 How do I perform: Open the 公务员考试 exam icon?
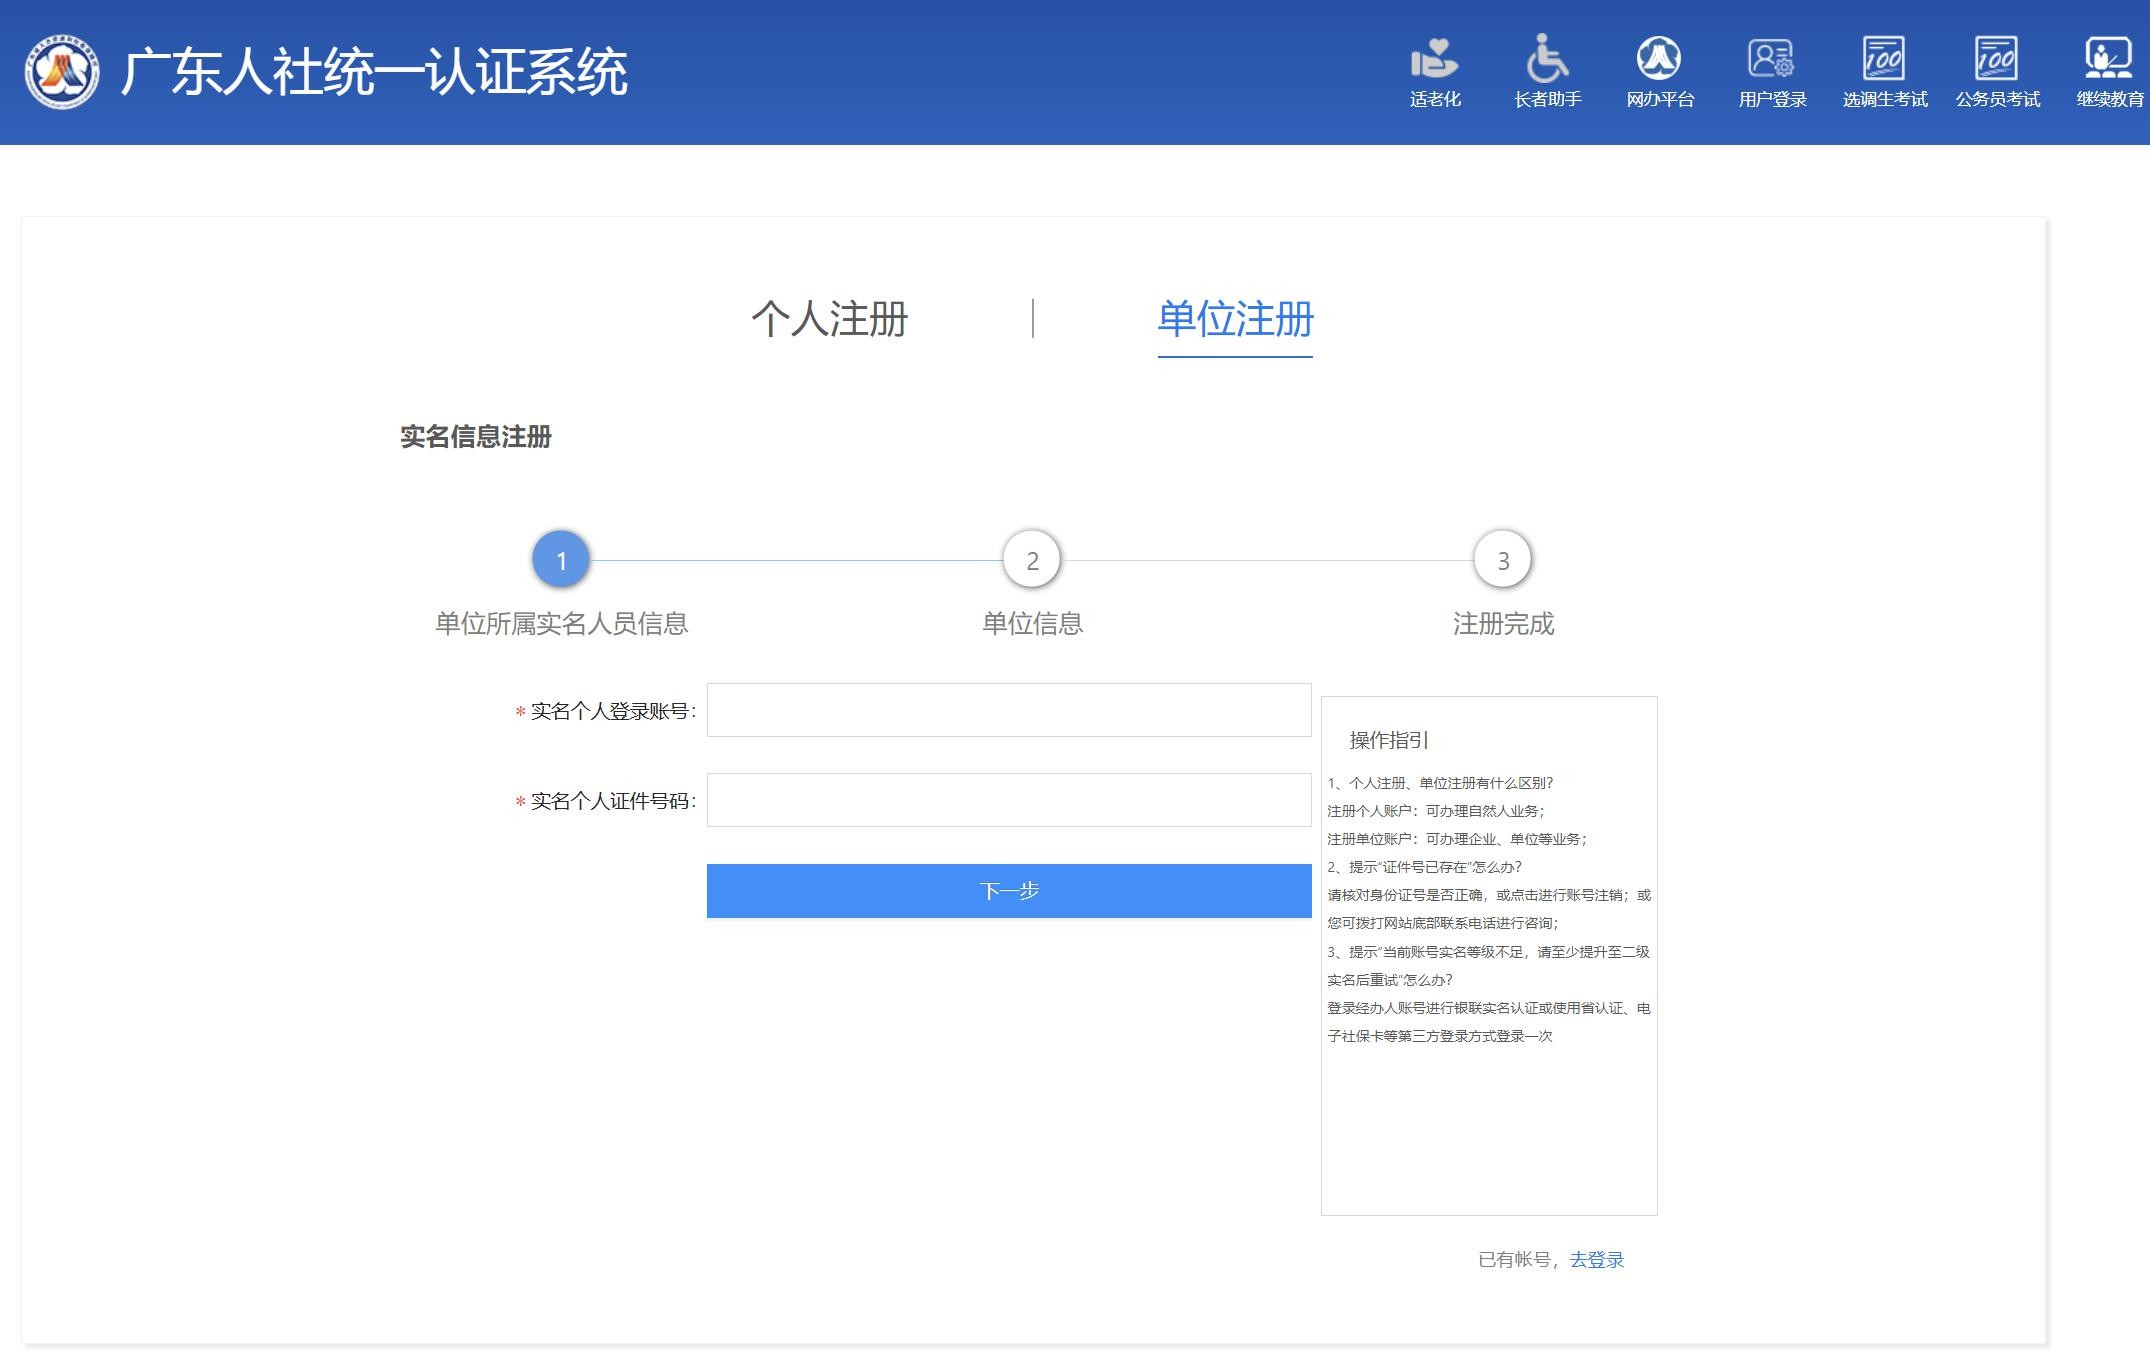(1996, 59)
